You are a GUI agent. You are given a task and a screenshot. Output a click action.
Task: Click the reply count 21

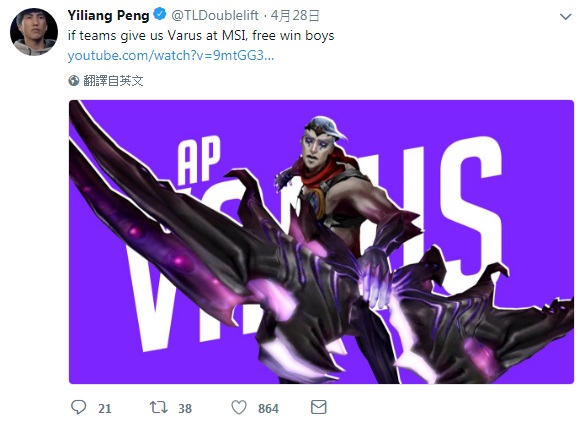click(x=105, y=409)
